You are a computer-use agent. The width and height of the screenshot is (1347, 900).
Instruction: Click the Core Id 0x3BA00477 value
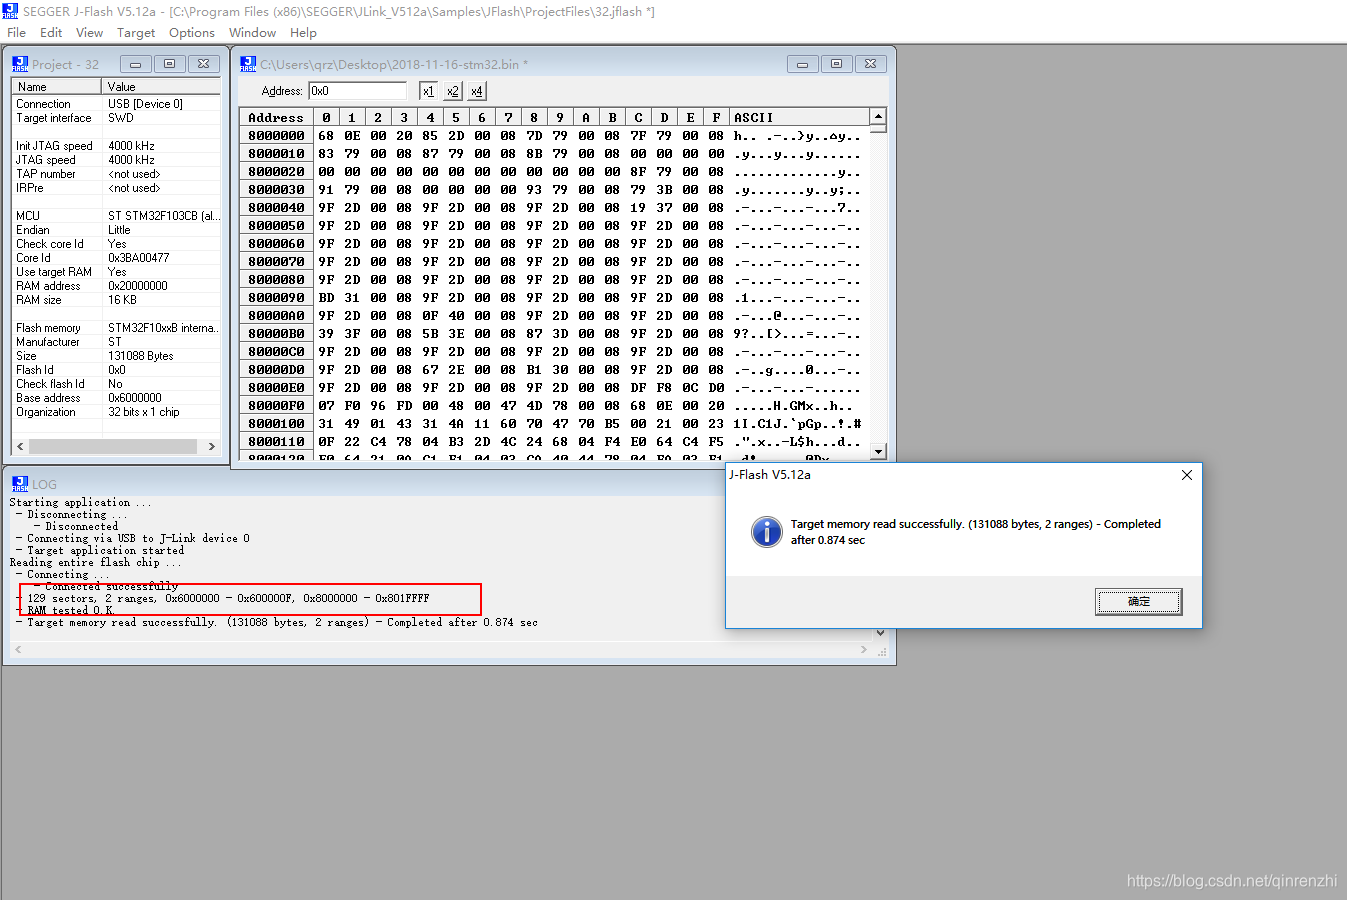tap(139, 258)
